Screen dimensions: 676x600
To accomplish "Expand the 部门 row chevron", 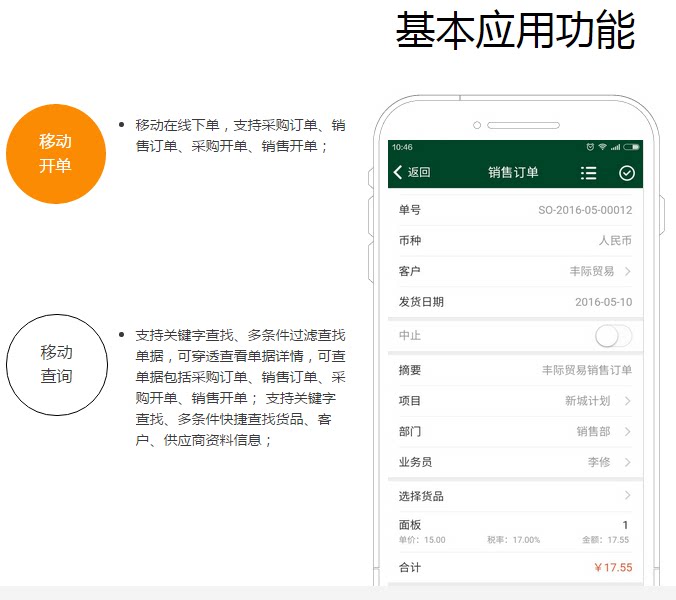I will (627, 431).
